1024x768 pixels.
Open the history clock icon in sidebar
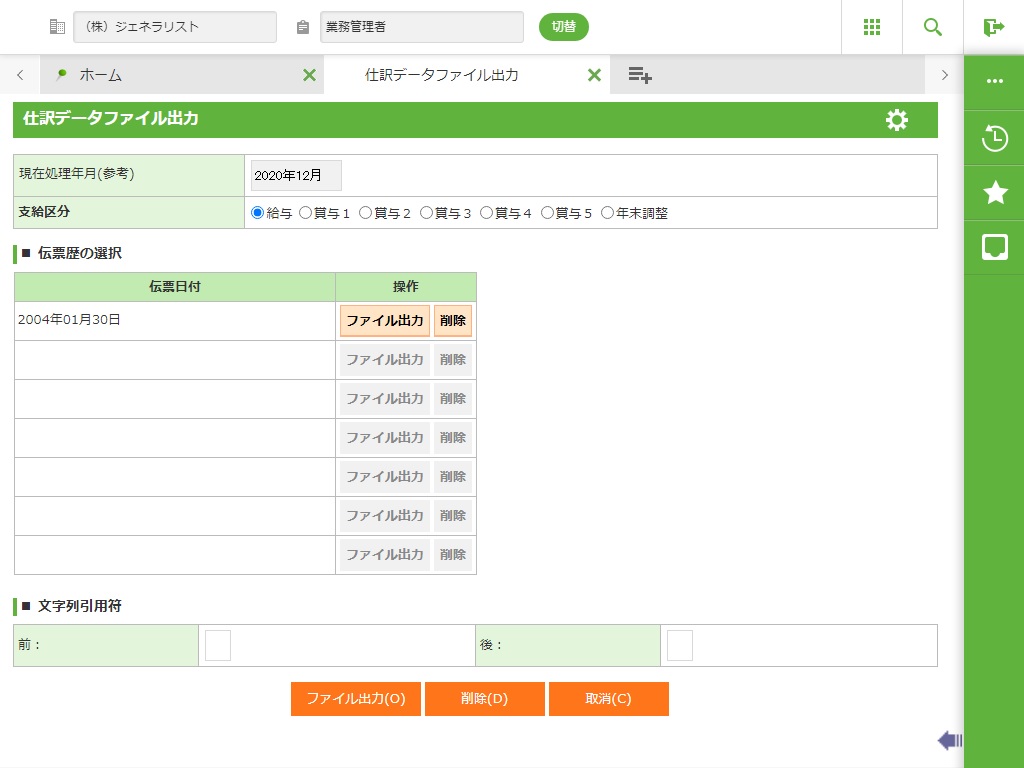coord(994,138)
